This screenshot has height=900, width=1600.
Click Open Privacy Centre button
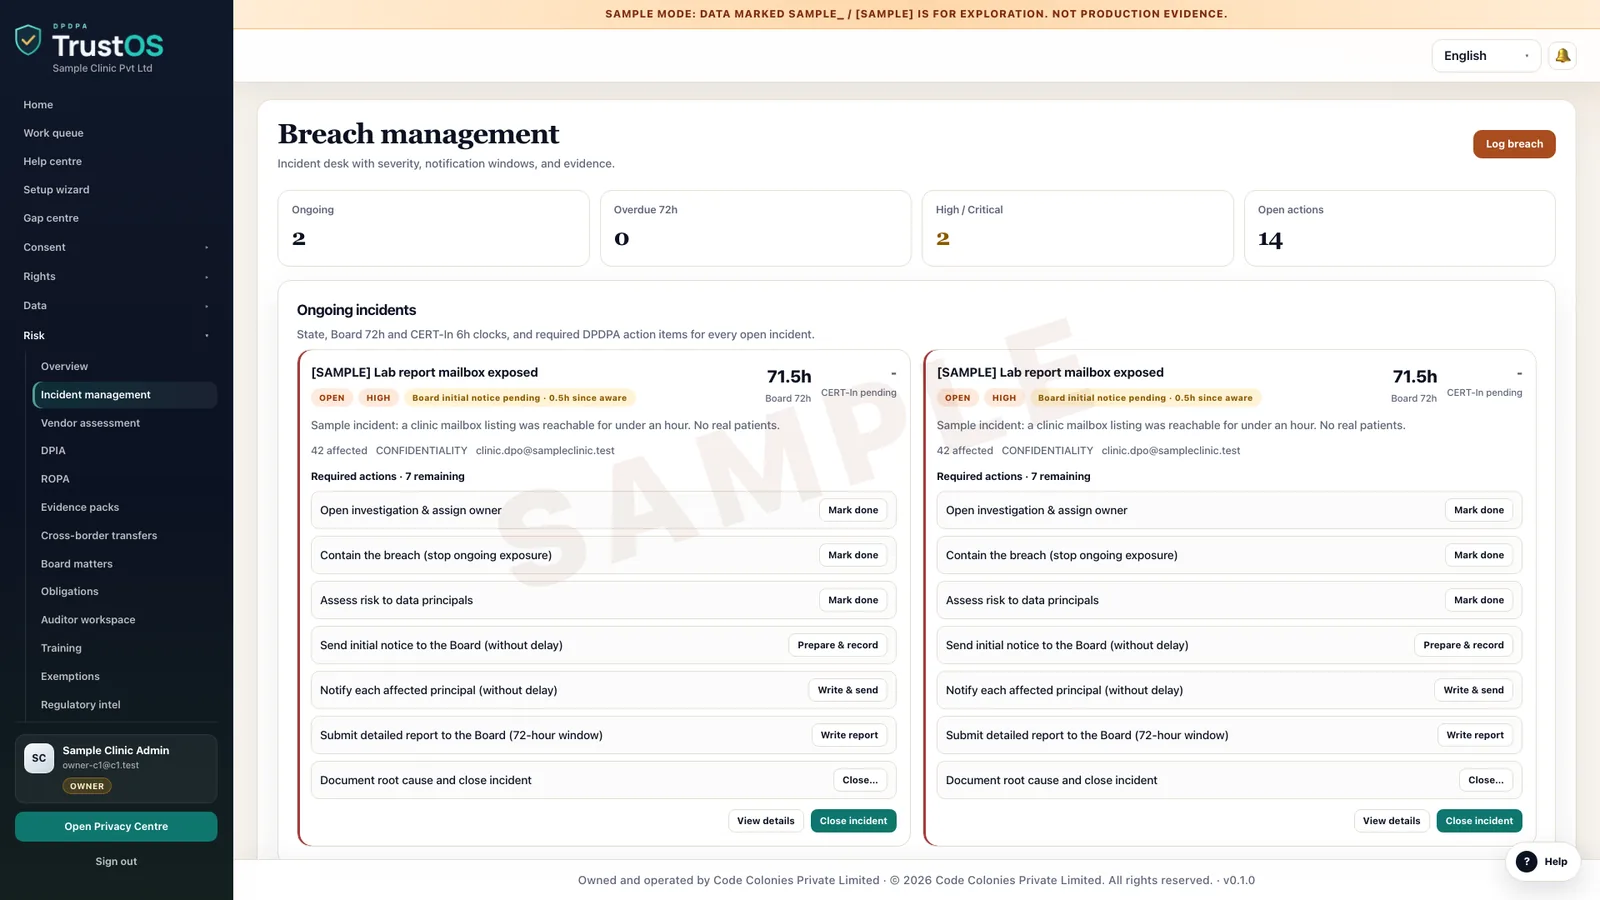pyautogui.click(x=116, y=827)
